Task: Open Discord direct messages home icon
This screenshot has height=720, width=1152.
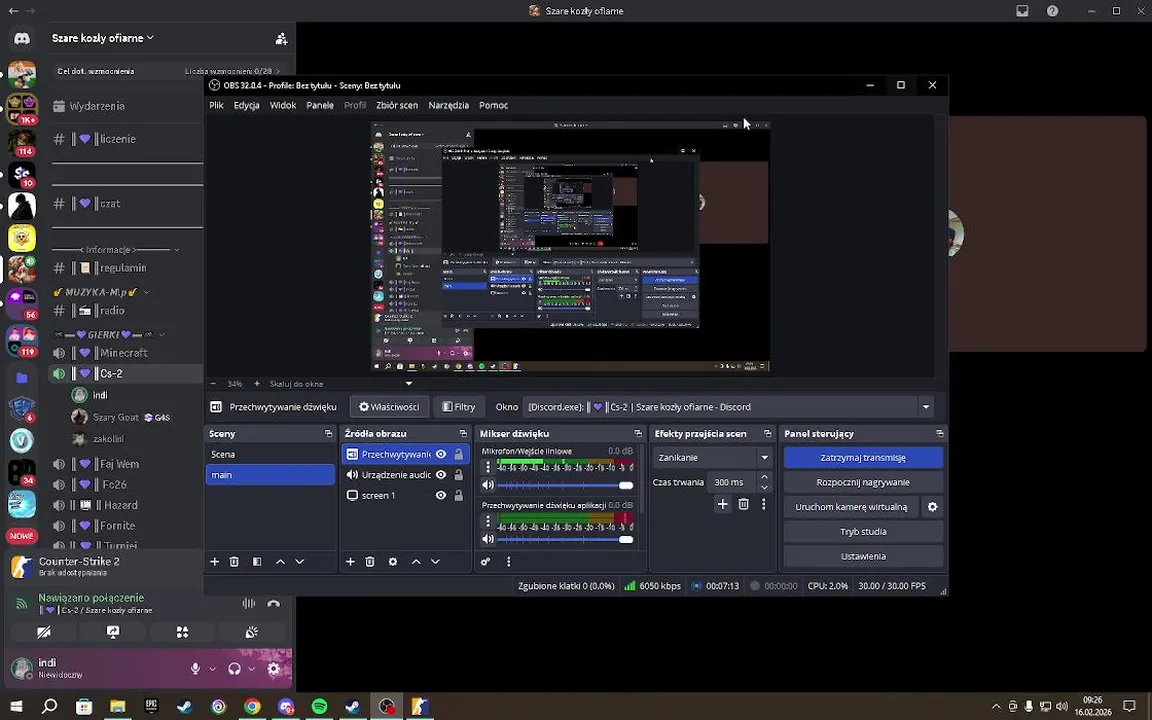Action: click(x=22, y=38)
